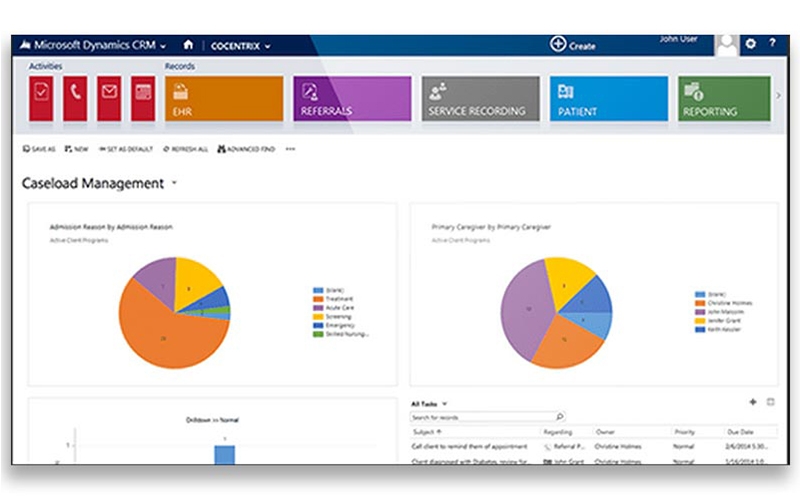800x500 pixels.
Task: Click the Skilled Nursing legend entry
Action: [341, 334]
